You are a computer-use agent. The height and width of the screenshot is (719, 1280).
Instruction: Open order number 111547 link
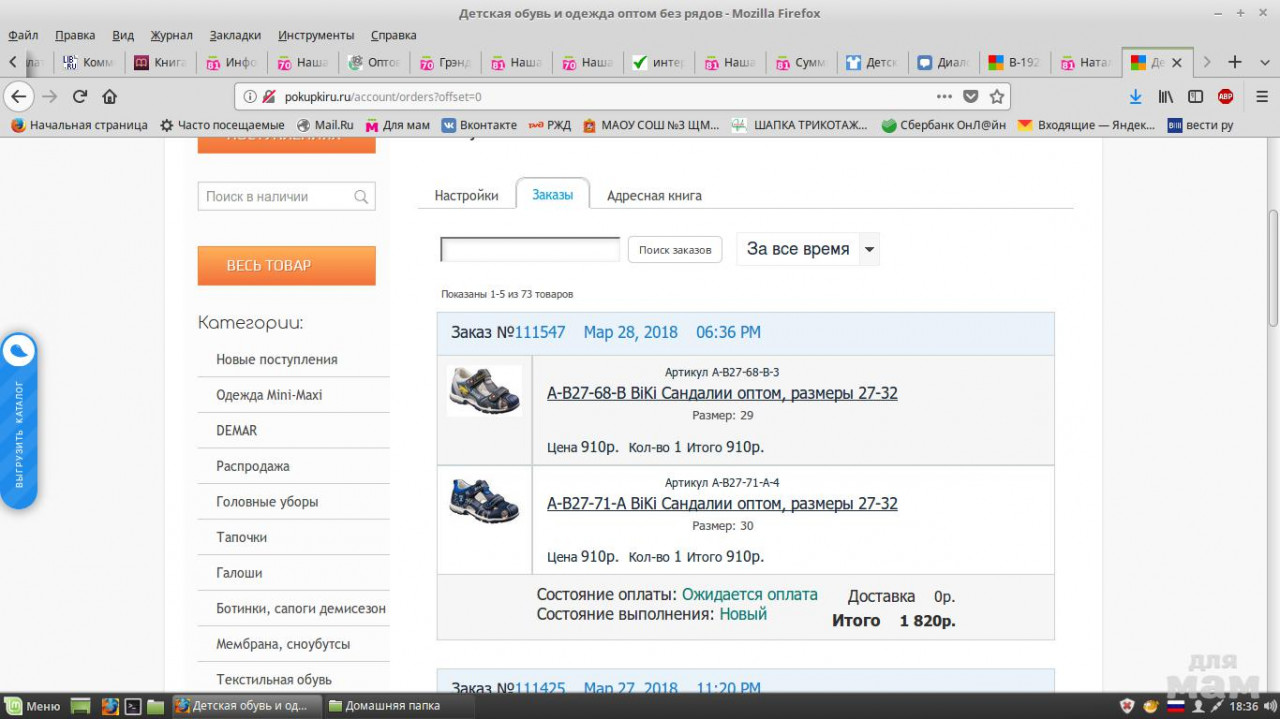[x=540, y=332]
